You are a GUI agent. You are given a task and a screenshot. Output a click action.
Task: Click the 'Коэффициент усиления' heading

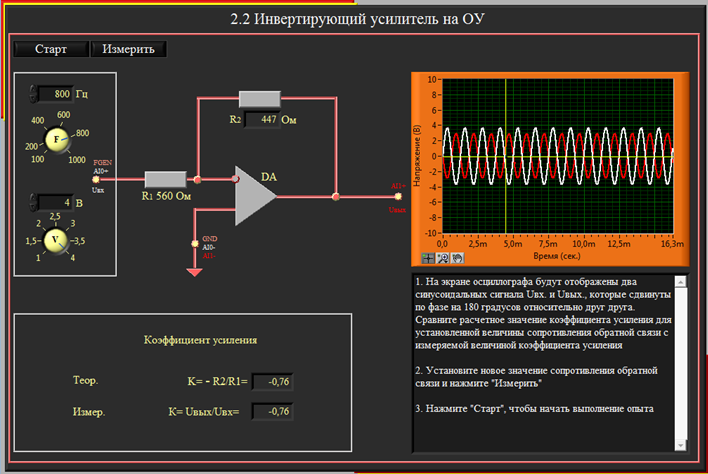(200, 340)
